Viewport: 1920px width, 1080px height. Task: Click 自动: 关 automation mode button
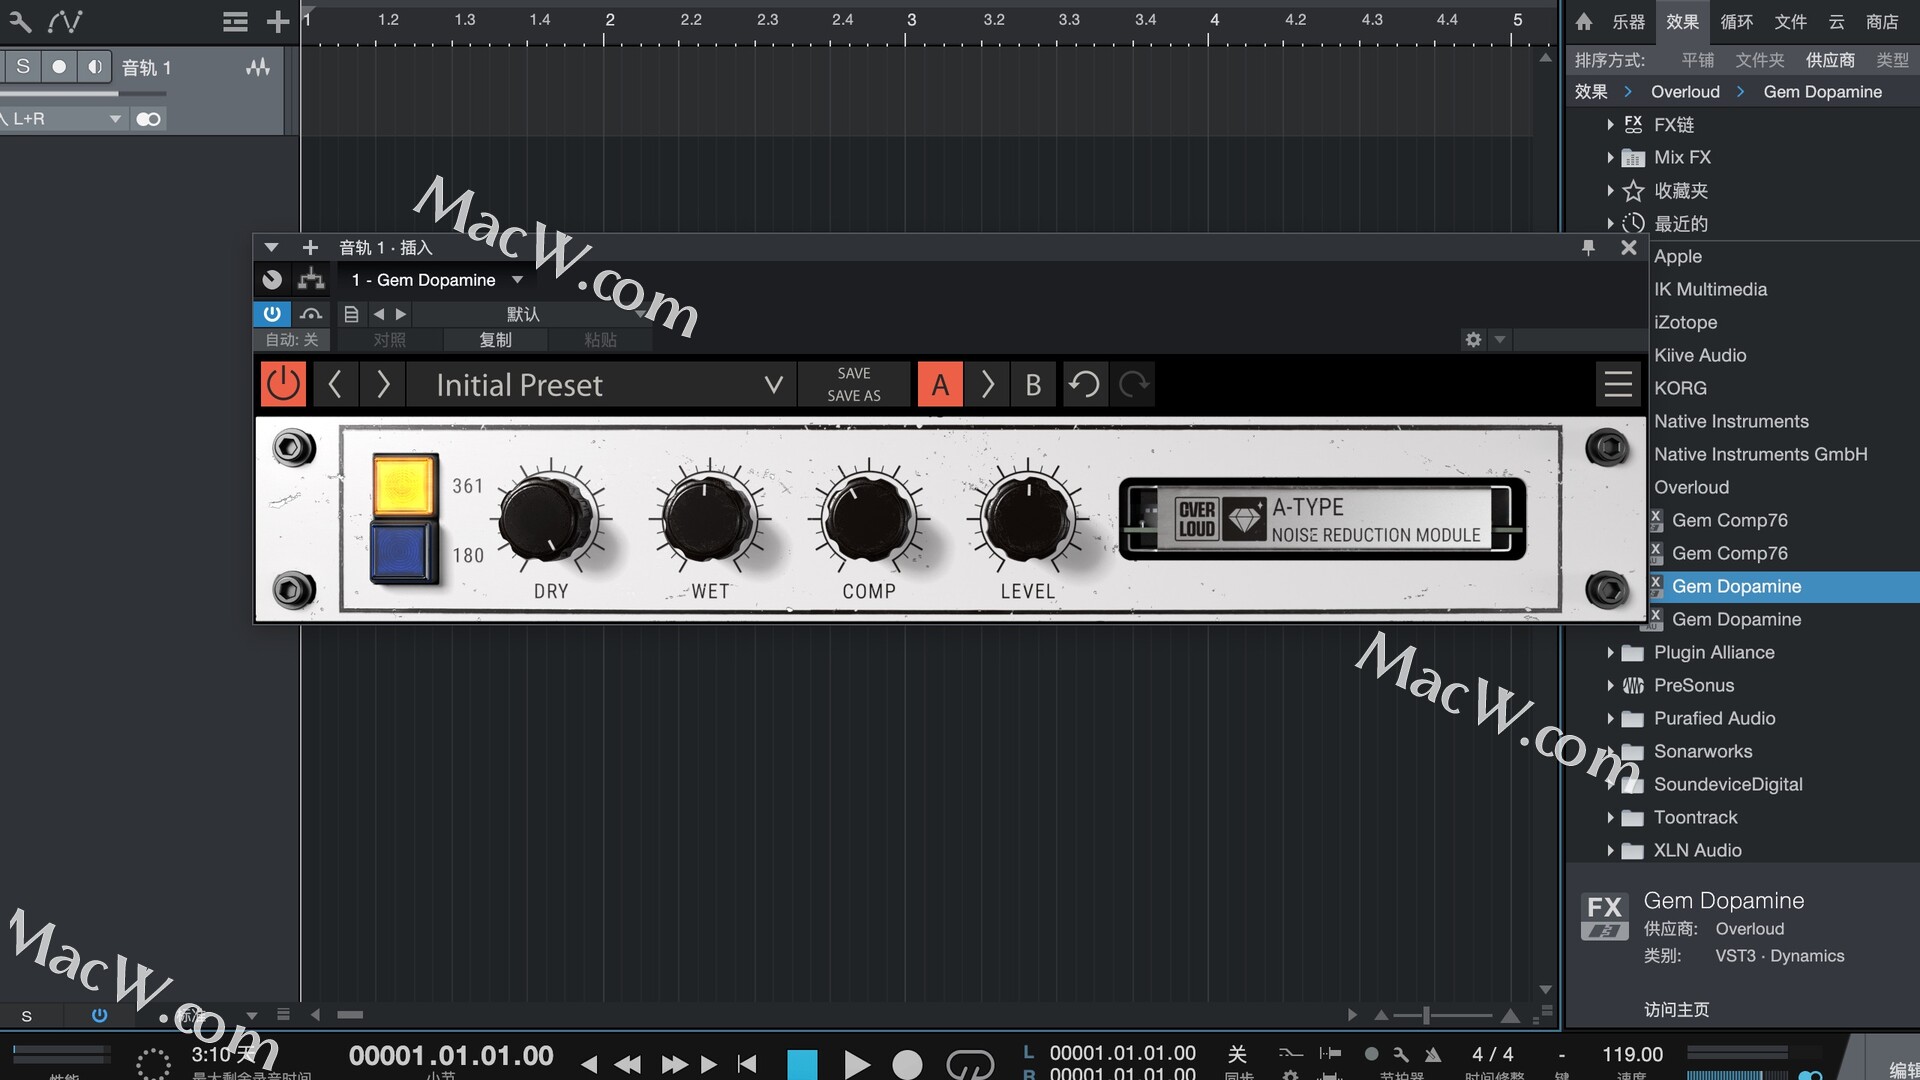(x=291, y=340)
